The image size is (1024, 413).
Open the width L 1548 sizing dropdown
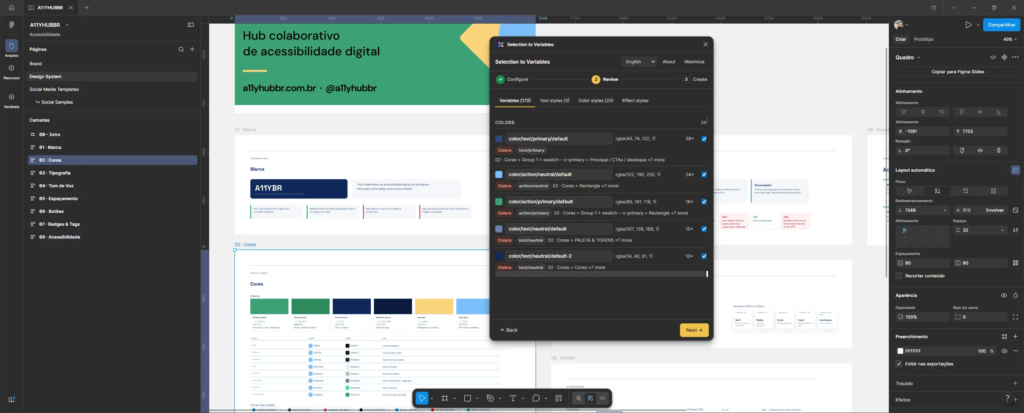tap(946, 210)
